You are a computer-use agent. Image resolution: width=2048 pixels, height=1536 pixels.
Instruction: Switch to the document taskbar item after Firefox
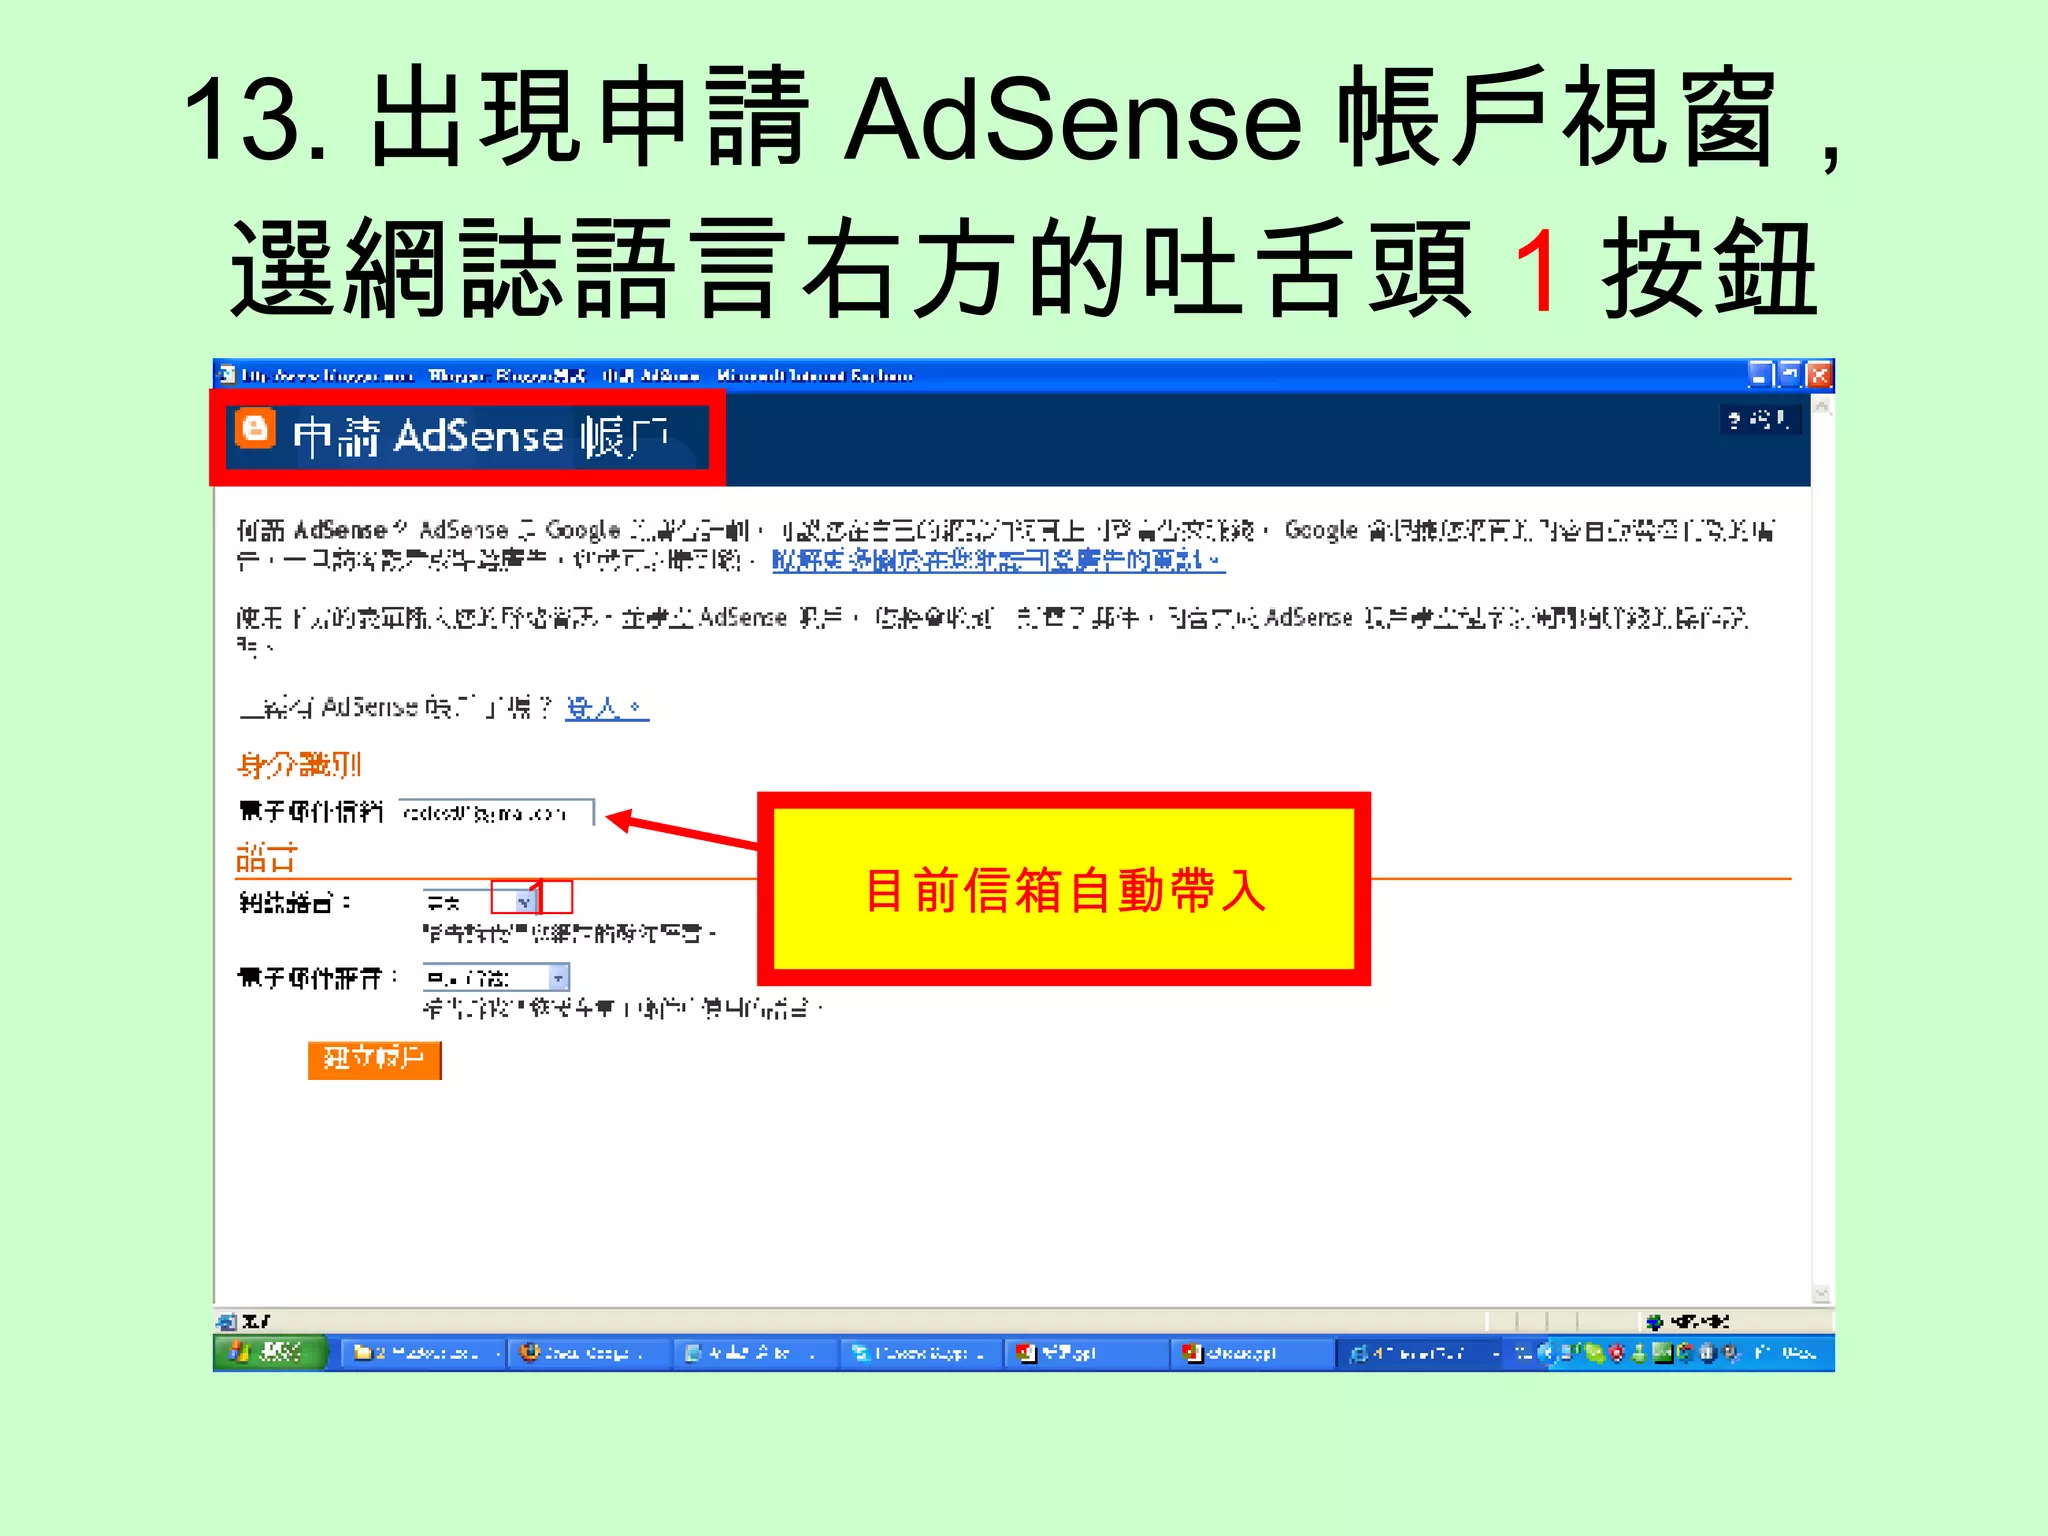tap(755, 1353)
